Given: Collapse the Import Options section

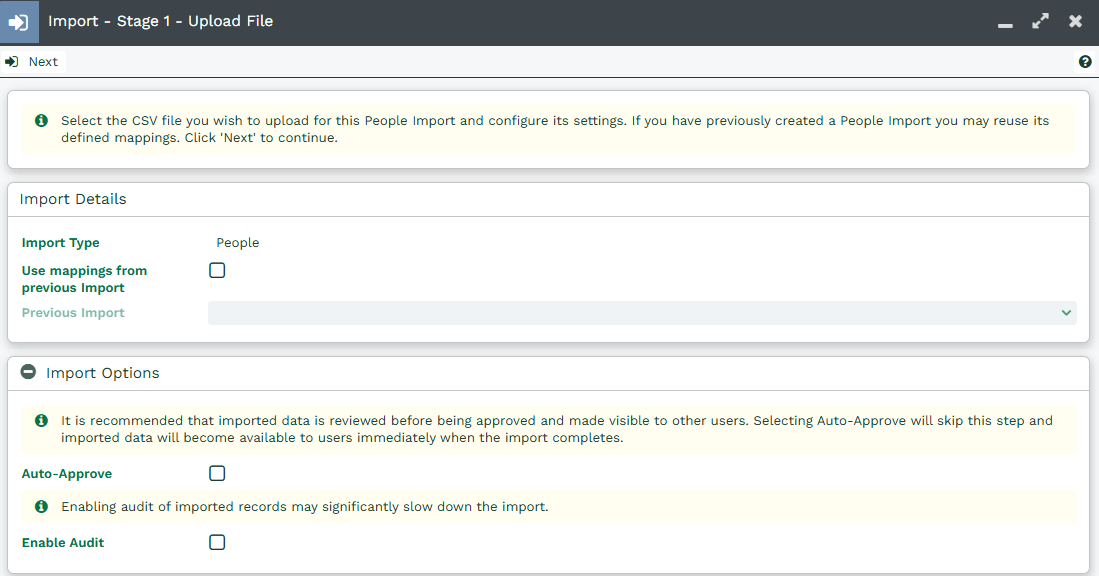Looking at the screenshot, I should click(x=29, y=372).
